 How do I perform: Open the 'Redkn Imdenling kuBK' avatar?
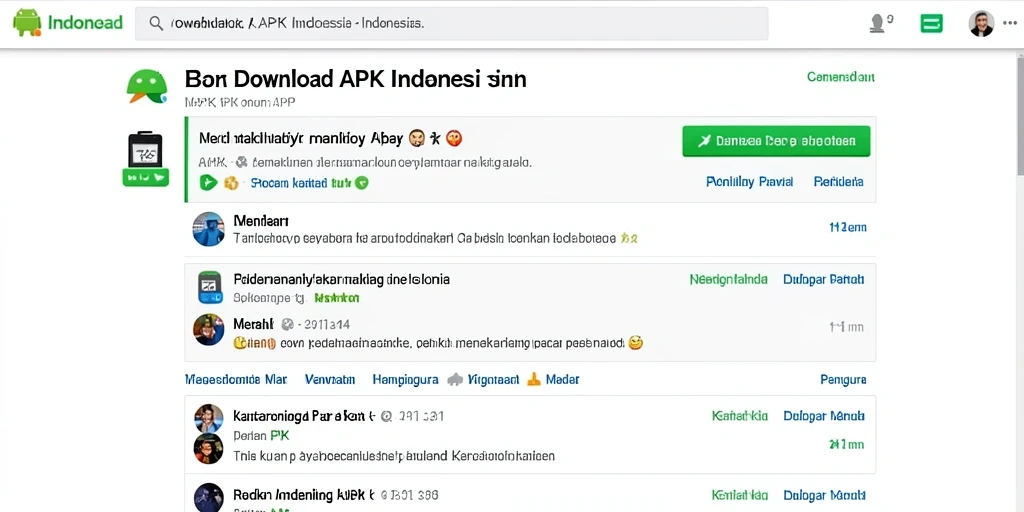coord(208,498)
